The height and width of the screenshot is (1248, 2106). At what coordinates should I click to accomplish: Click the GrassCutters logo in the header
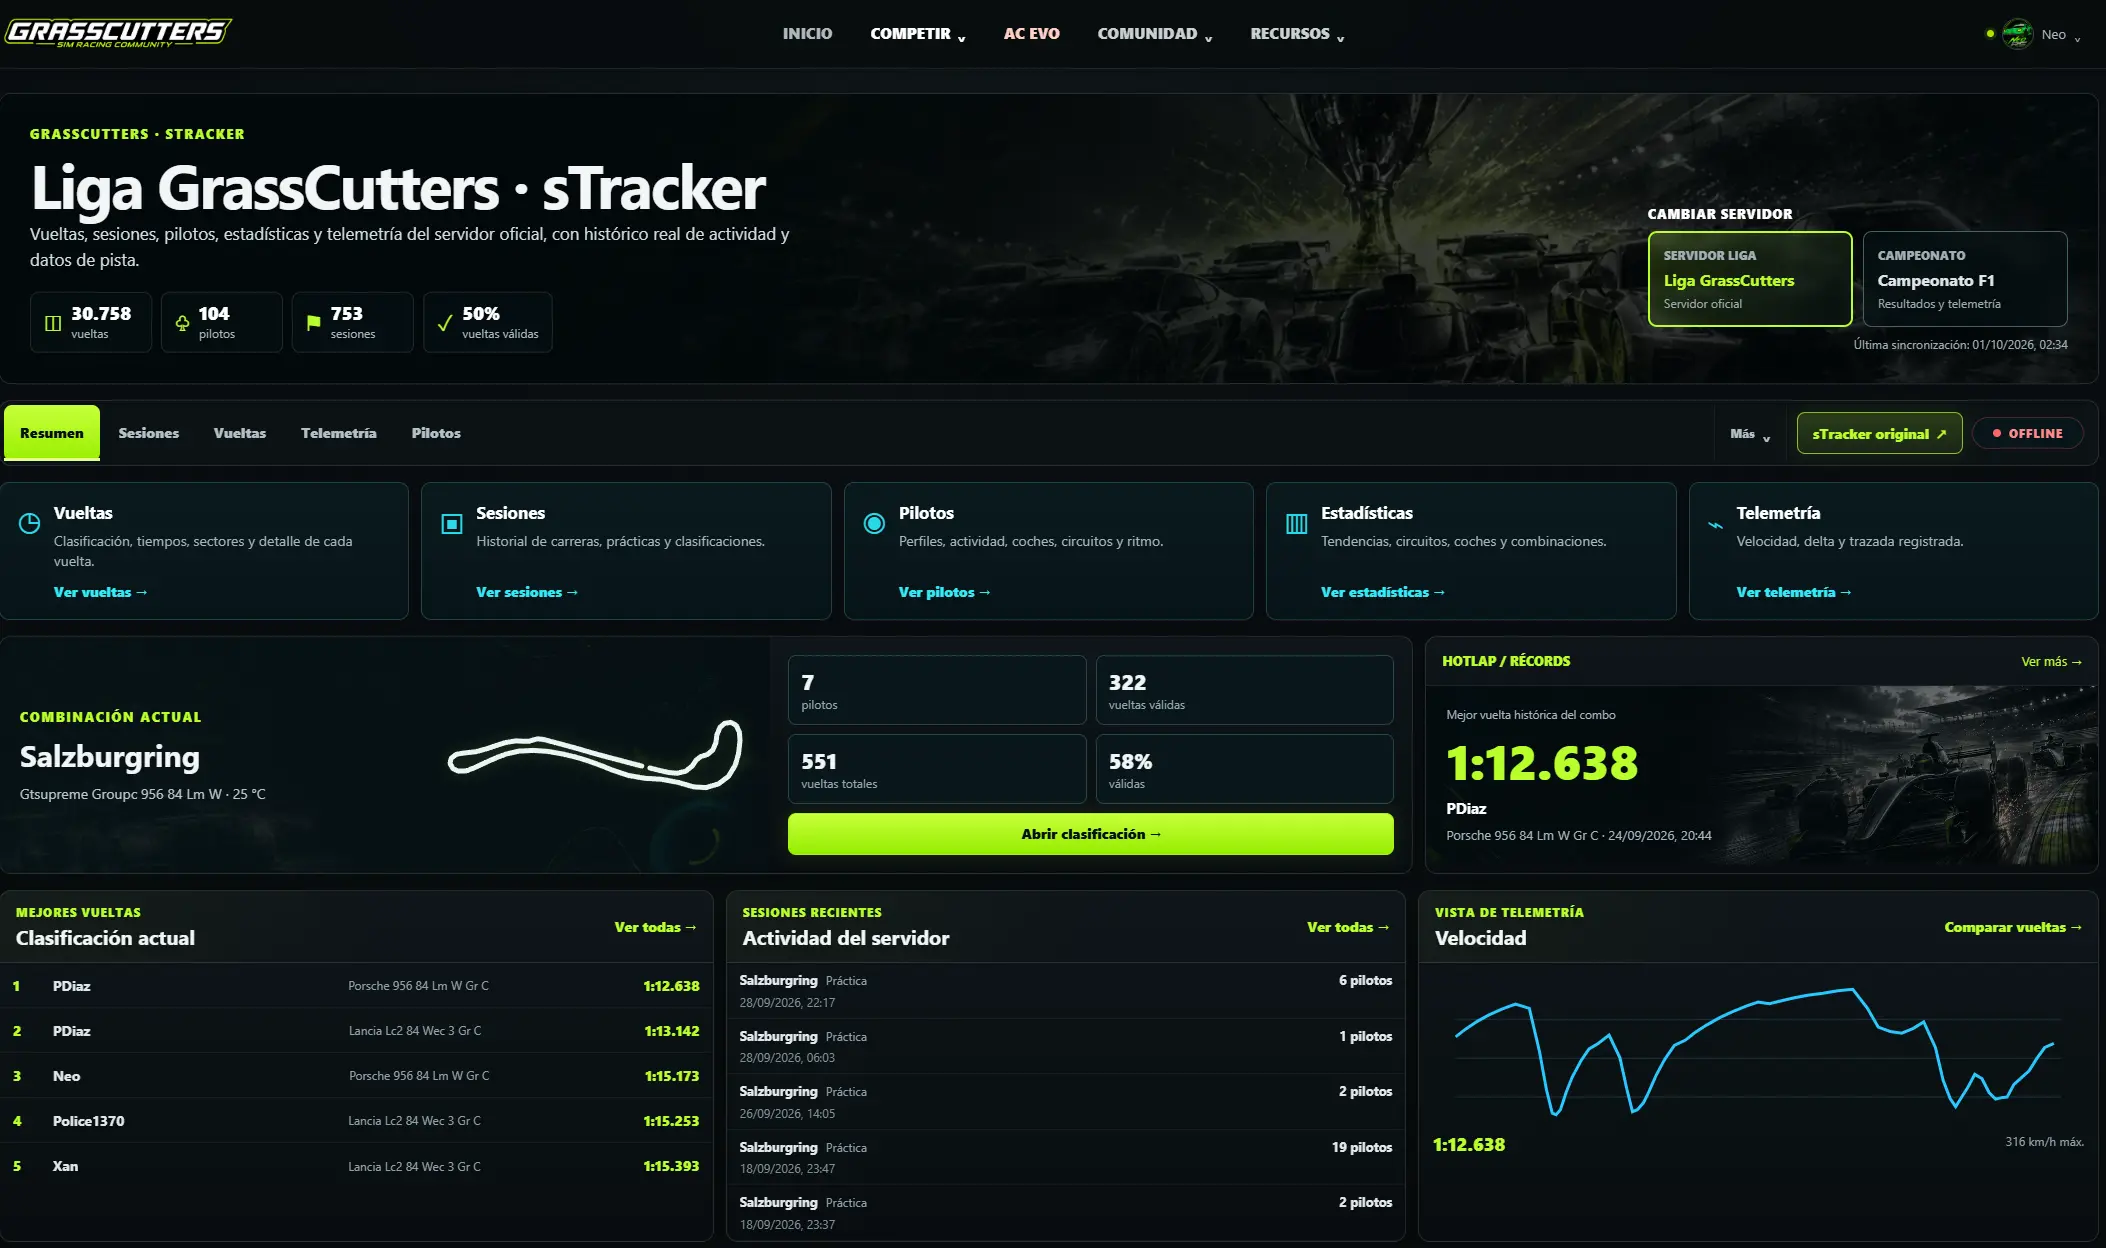point(118,33)
